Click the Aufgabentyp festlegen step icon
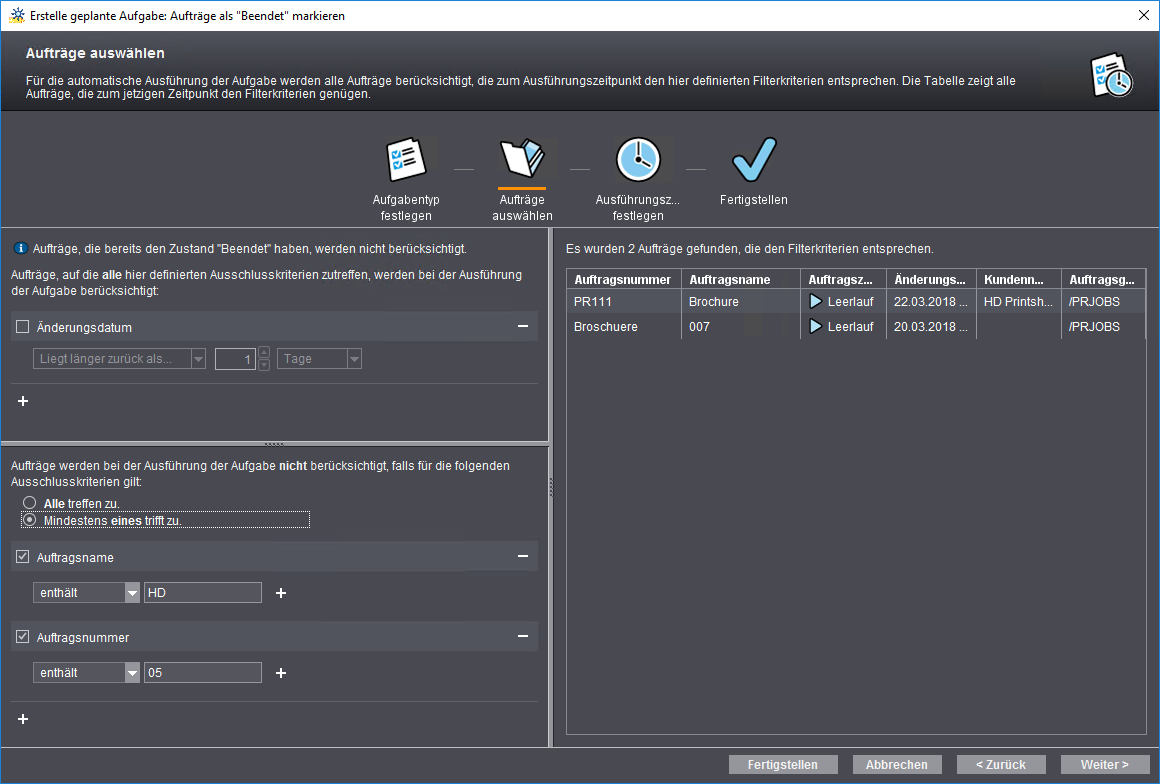The width and height of the screenshot is (1160, 784). [x=406, y=159]
